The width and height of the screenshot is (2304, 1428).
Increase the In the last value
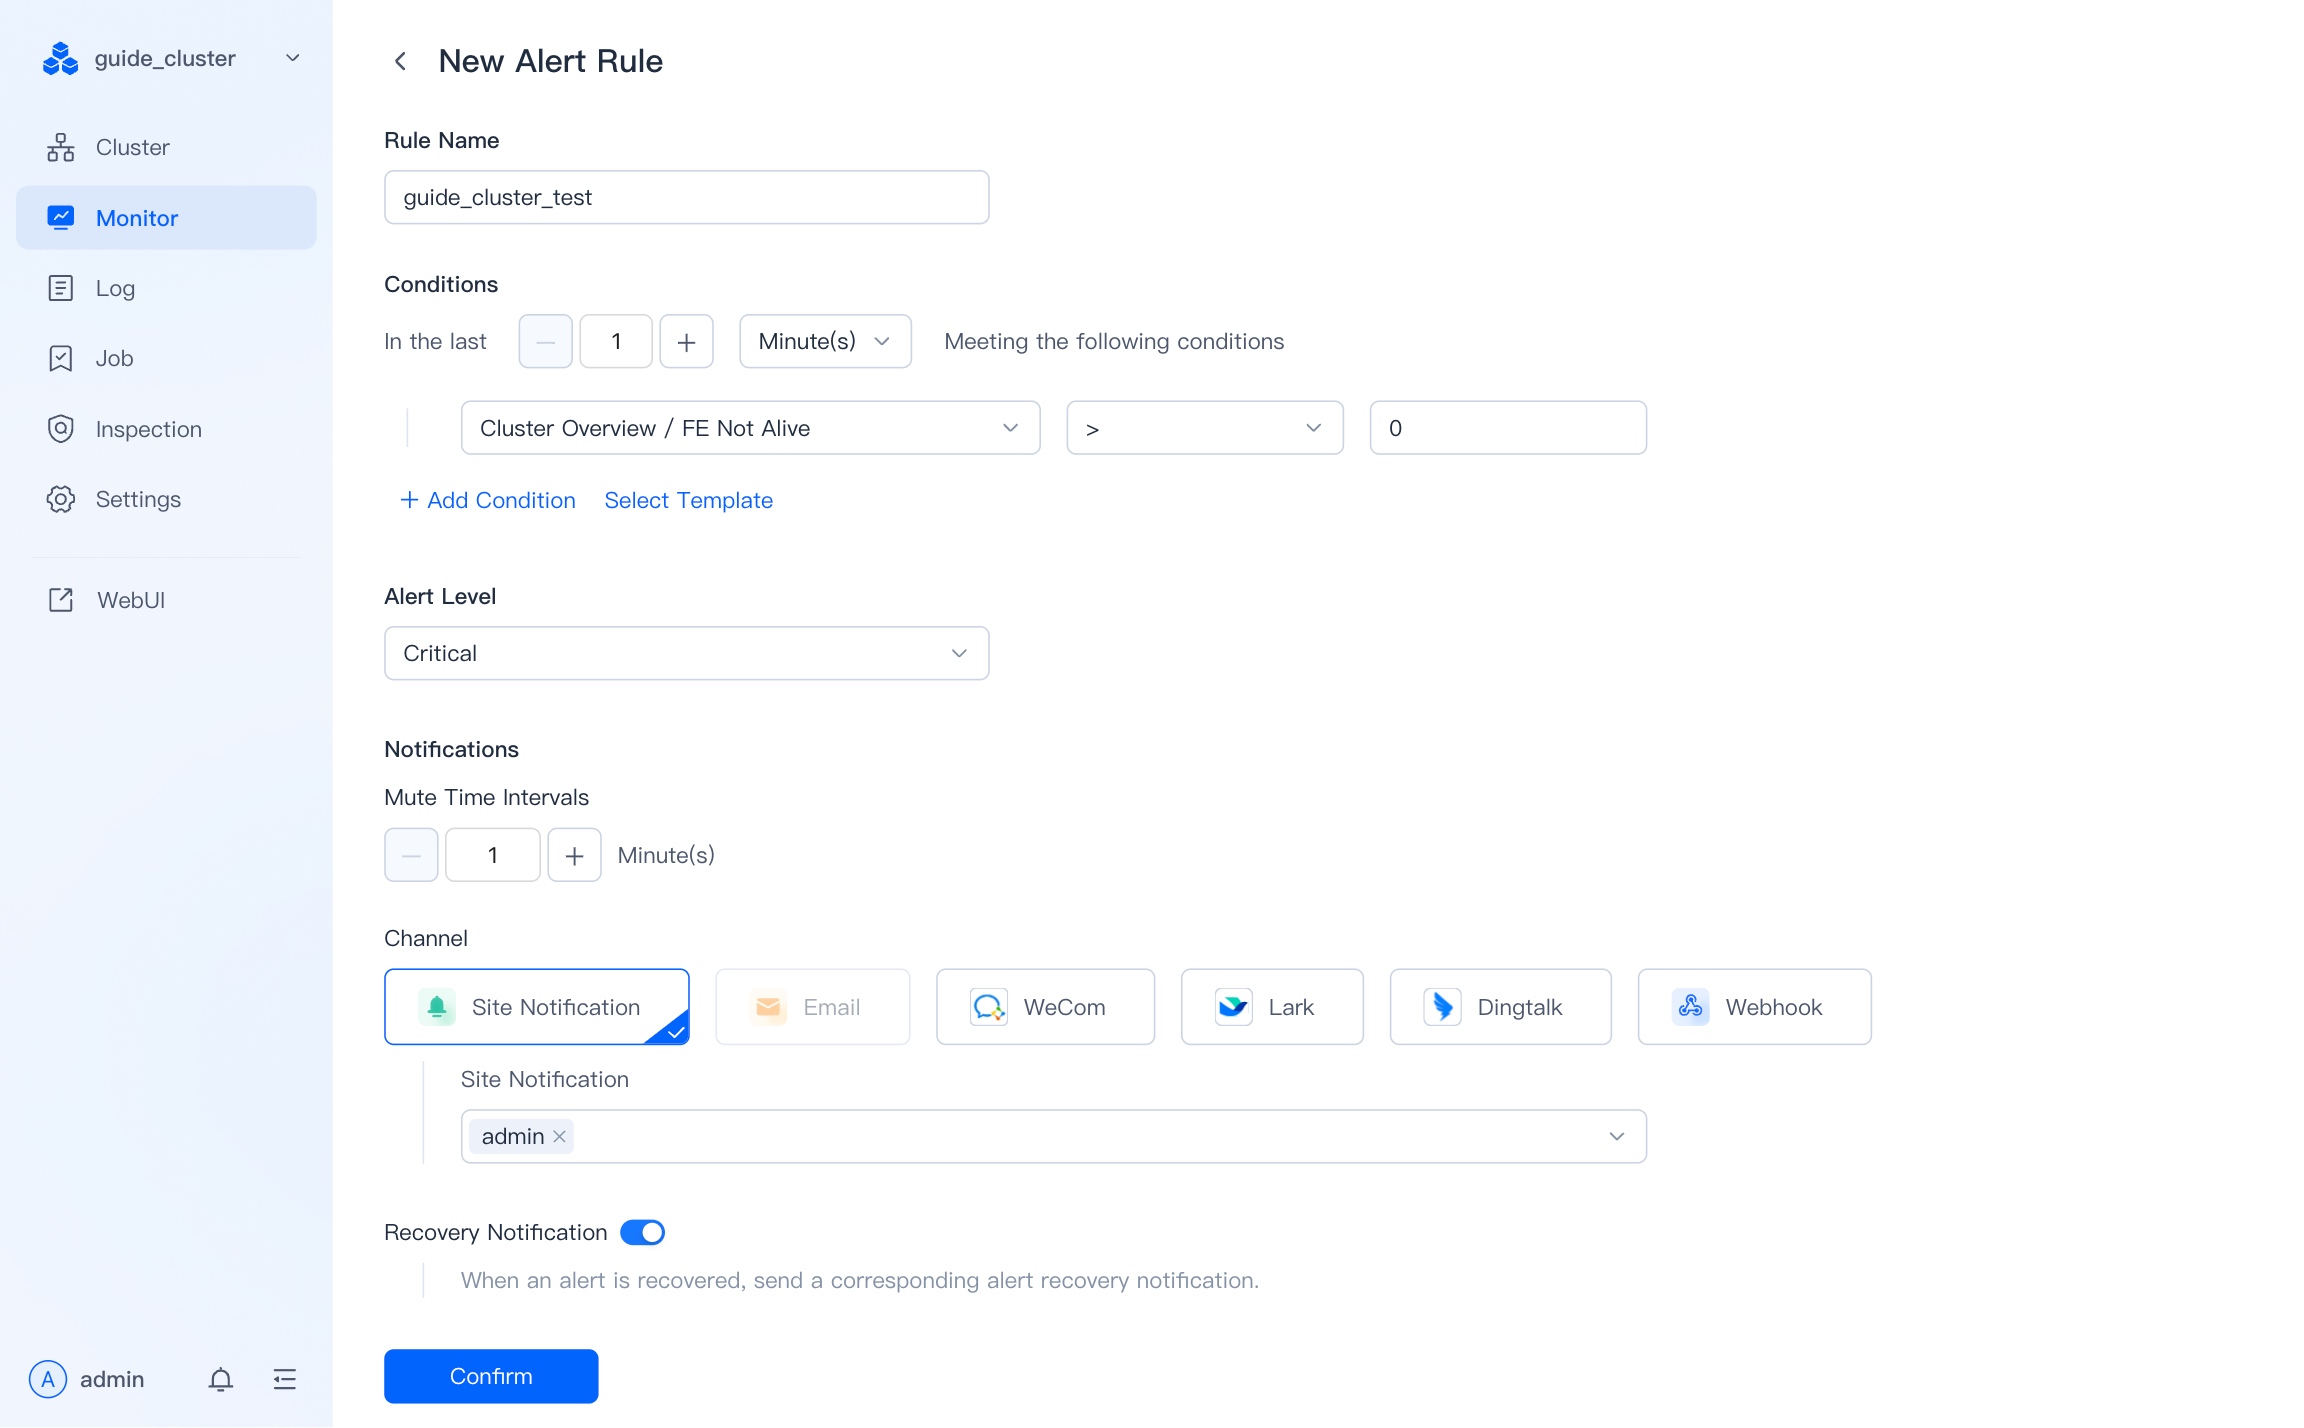[686, 342]
